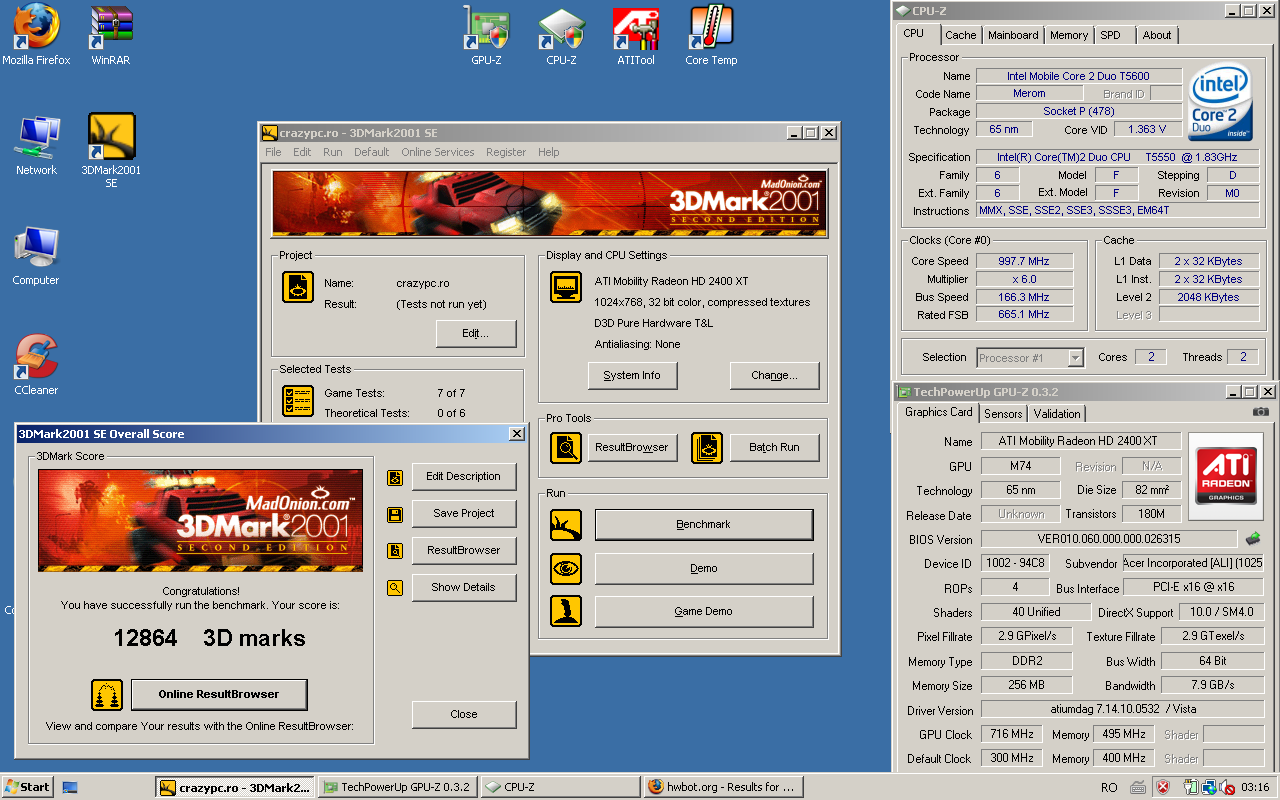
Task: Click the icon beside Batch Run
Action: [x=707, y=447]
